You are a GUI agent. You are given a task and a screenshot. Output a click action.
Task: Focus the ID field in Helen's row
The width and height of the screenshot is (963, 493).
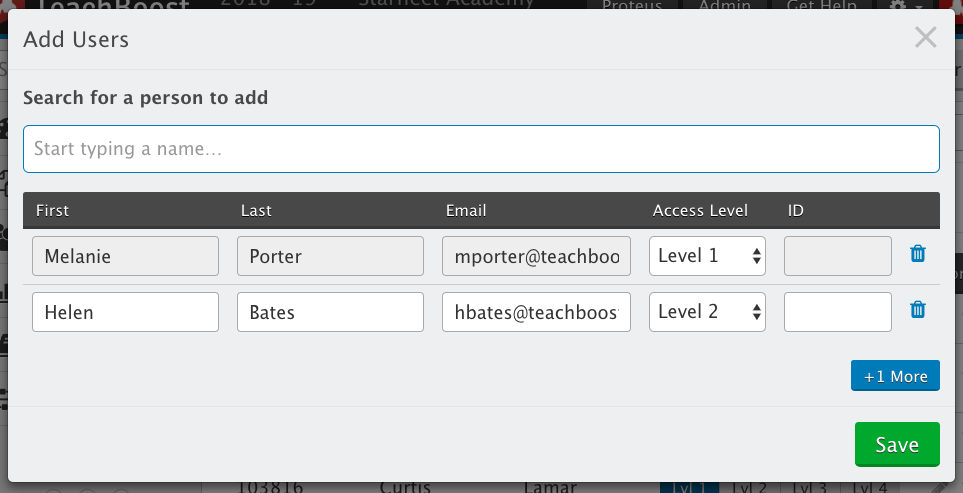pyautogui.click(x=838, y=312)
